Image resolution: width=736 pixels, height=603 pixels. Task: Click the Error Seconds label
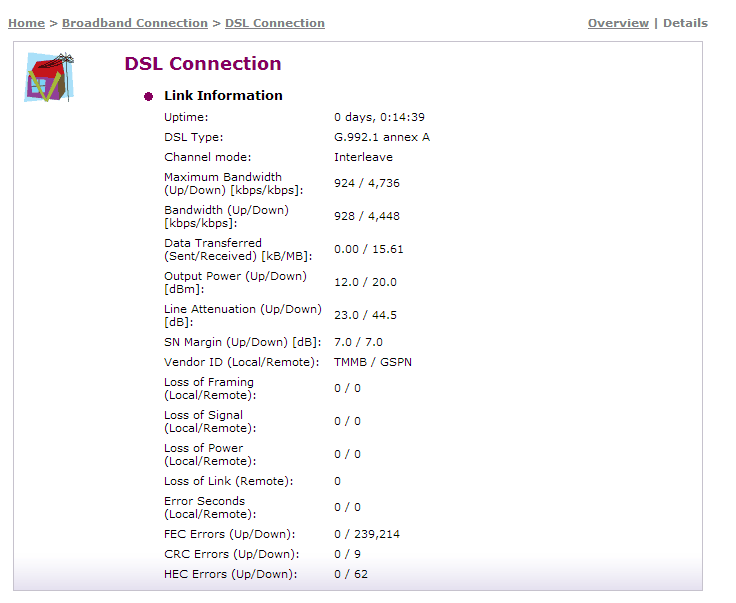(x=210, y=507)
